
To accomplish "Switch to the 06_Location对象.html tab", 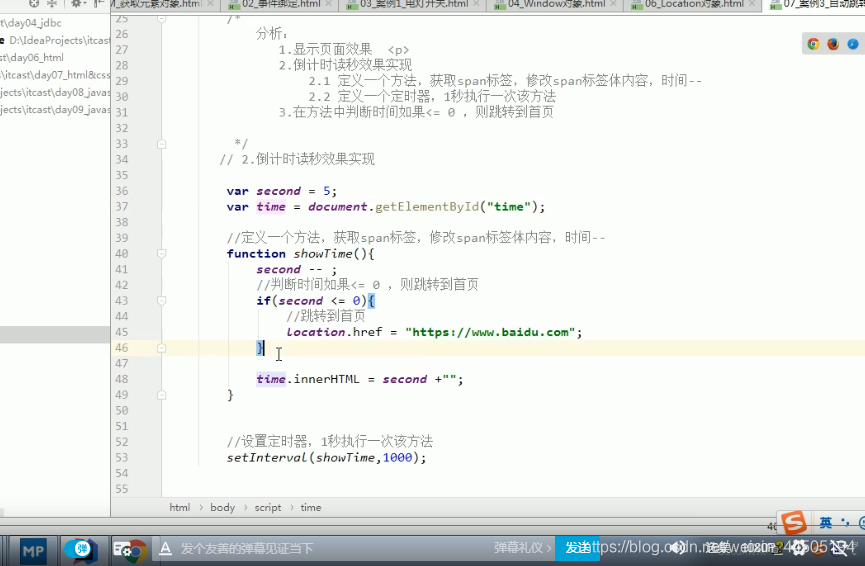I will click(x=694, y=4).
